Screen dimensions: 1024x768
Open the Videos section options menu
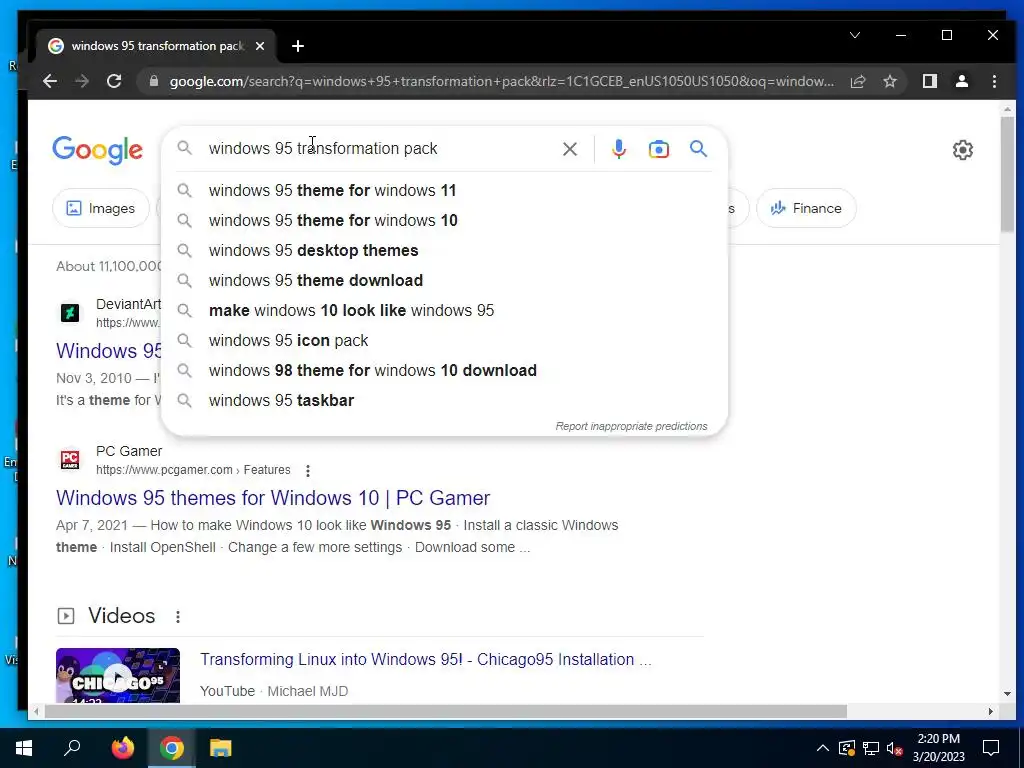click(x=178, y=616)
